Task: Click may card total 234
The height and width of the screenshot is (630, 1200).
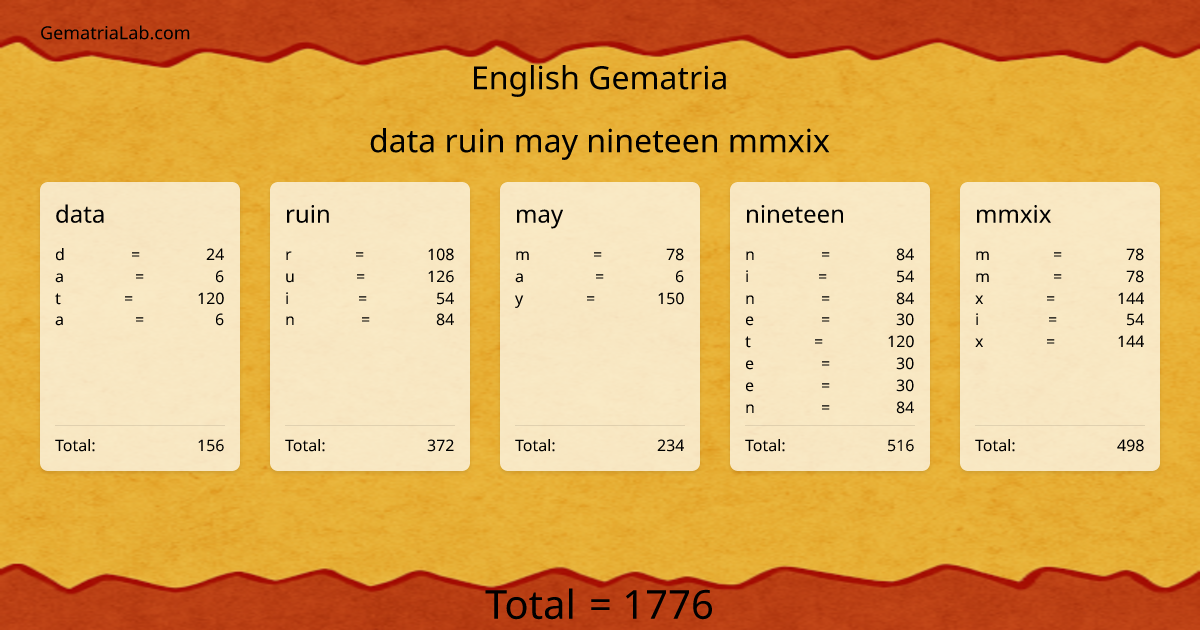Action: [x=671, y=445]
